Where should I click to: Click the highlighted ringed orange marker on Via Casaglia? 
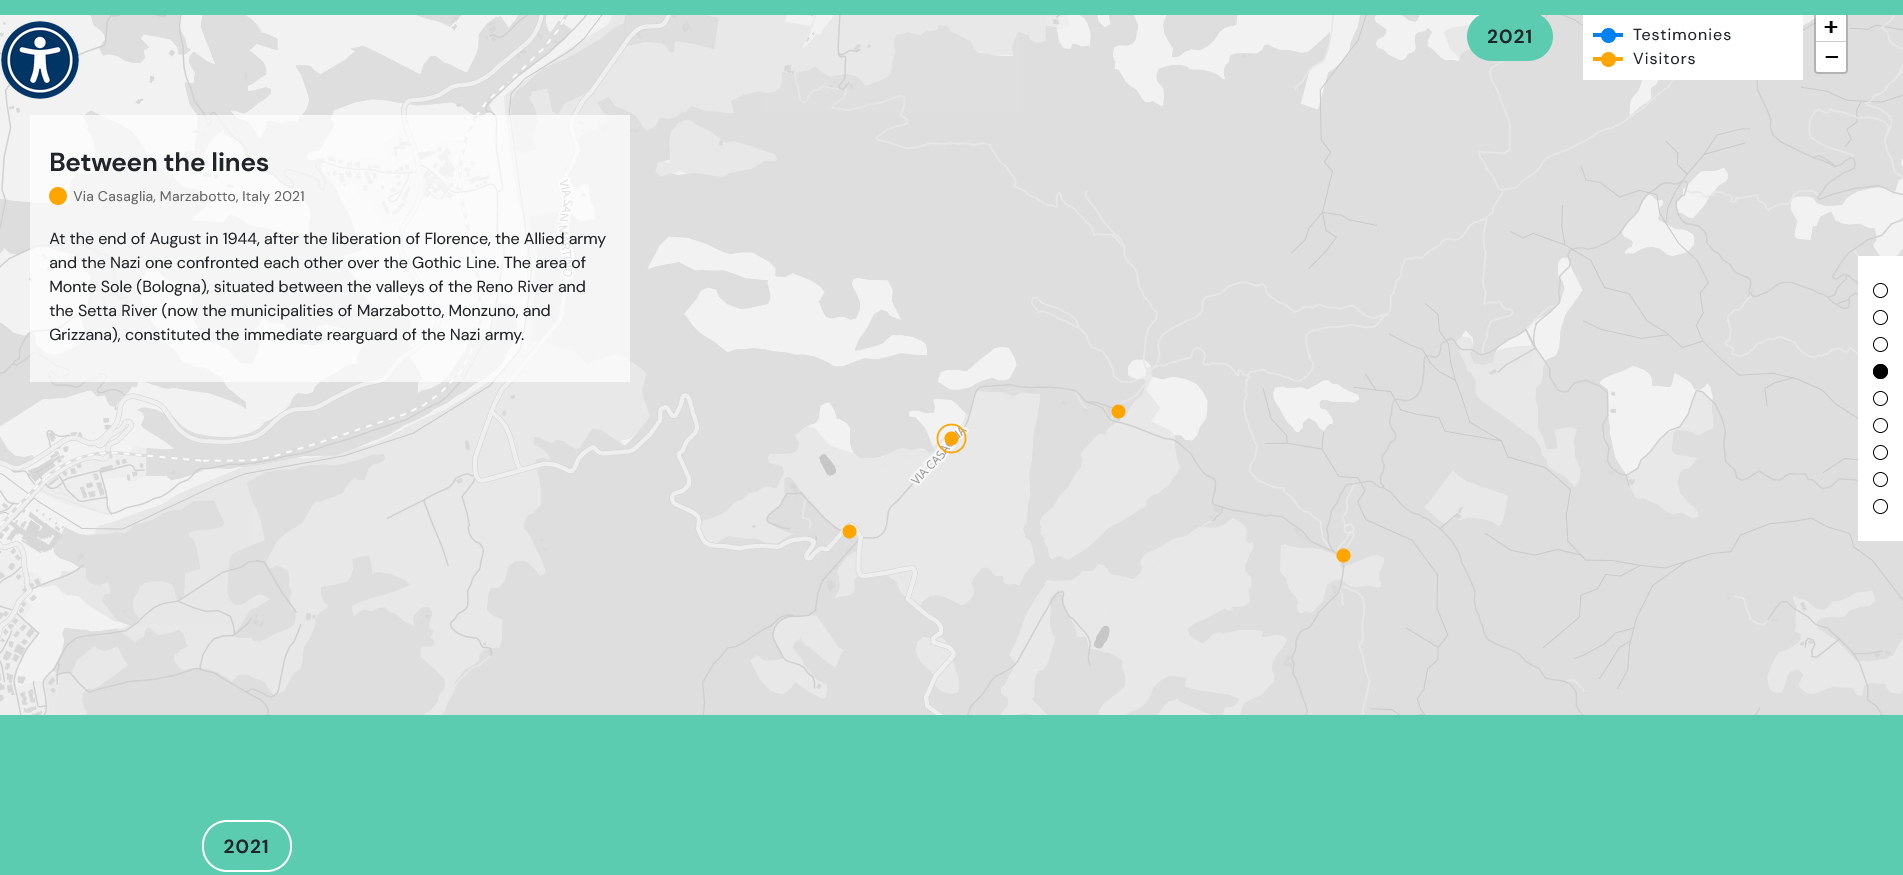(951, 438)
